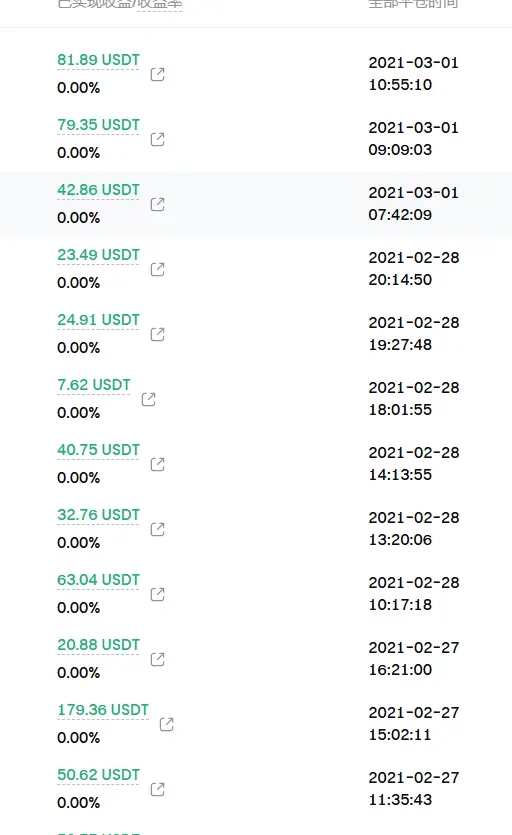Select row closed at 2021-02-28 20:14:50
The image size is (512, 835).
pos(256,269)
